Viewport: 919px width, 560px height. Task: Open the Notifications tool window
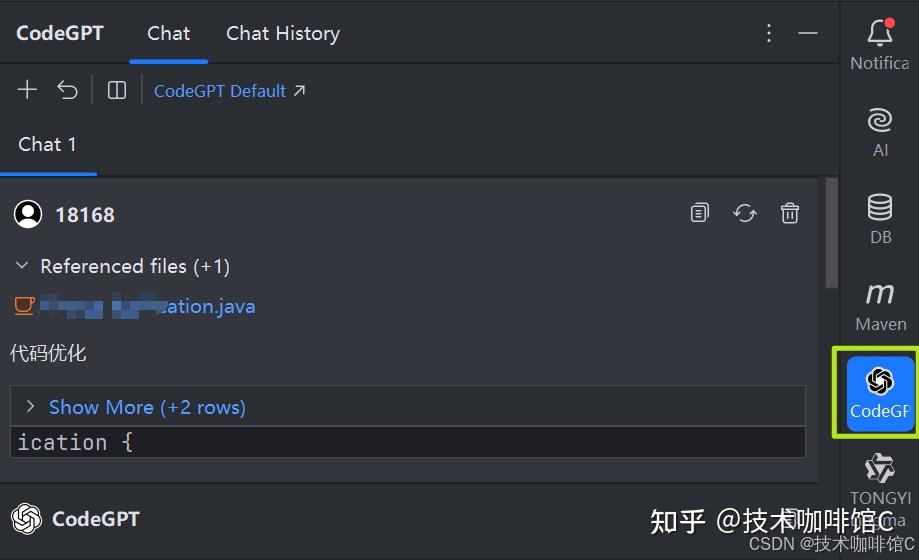click(x=879, y=44)
